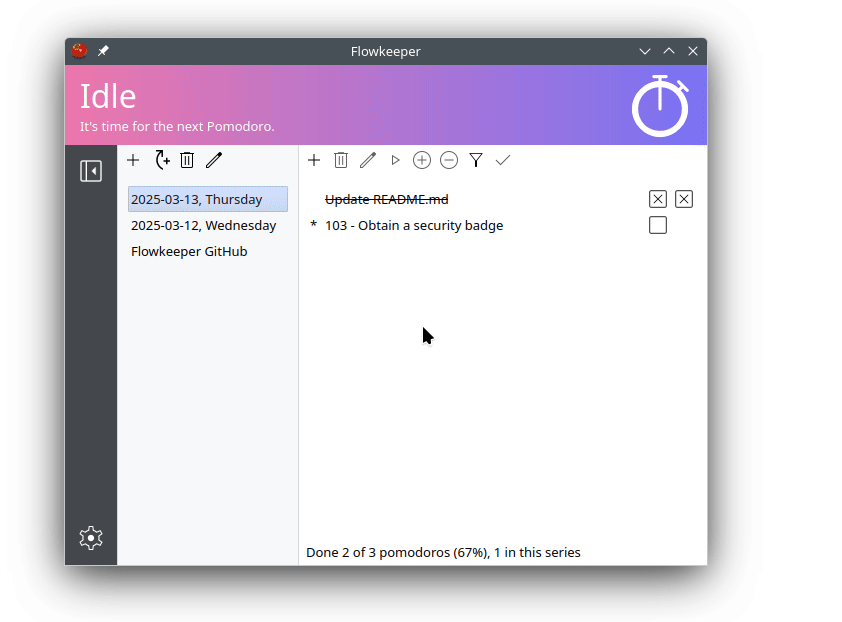Image resolution: width=842 pixels, height=622 pixels.
Task: Select the 2025-03-13, Thursday backlog
Action: click(208, 199)
